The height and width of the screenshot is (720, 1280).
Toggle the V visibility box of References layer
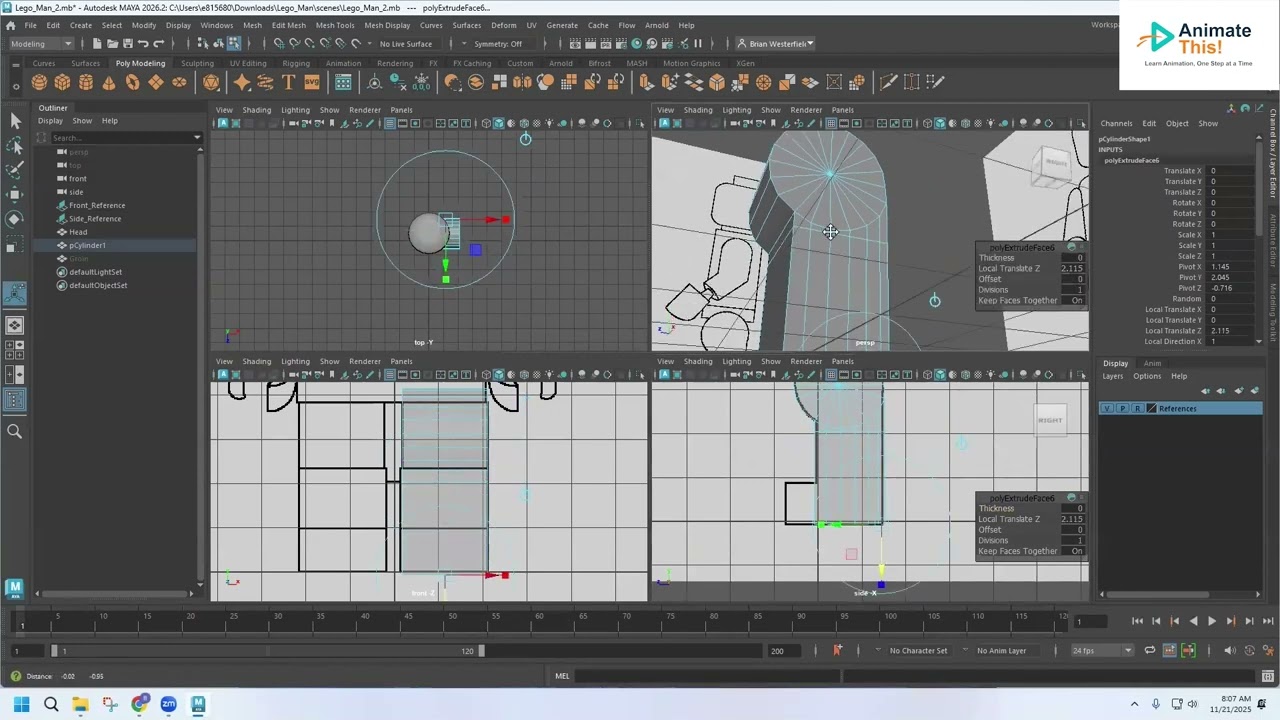1106,408
